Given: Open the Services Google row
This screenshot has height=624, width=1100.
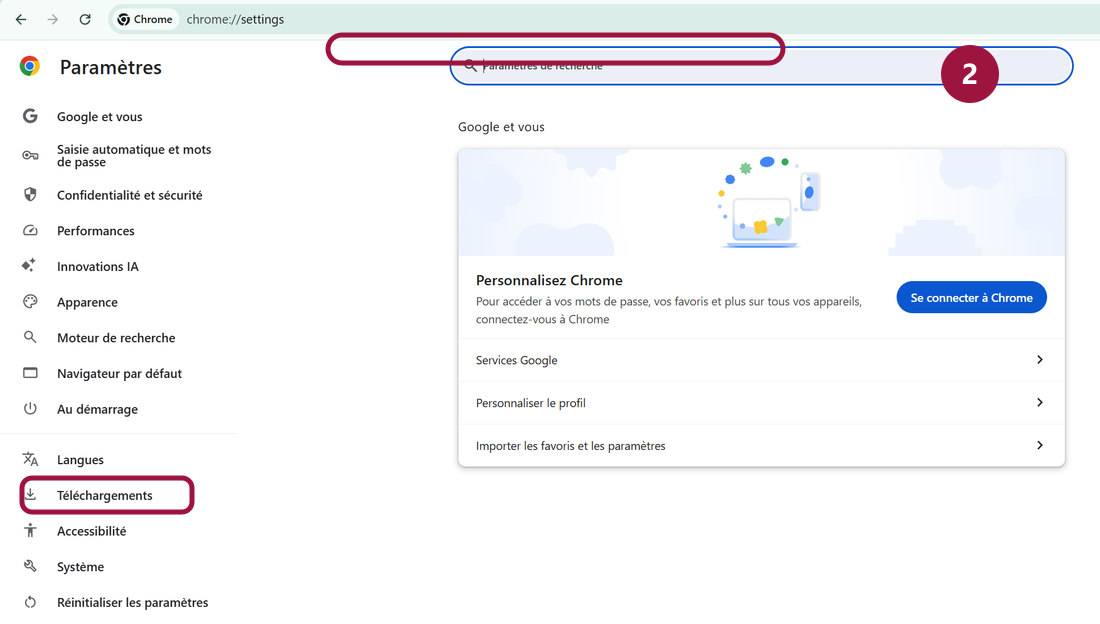Looking at the screenshot, I should [761, 360].
